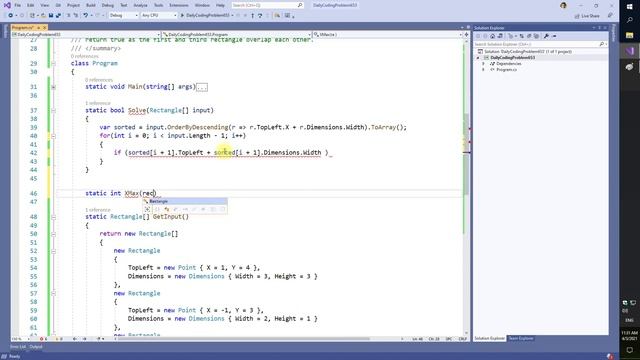Click the Open File toolbar icon
Viewport: 640px width, 360px height.
(43, 16)
